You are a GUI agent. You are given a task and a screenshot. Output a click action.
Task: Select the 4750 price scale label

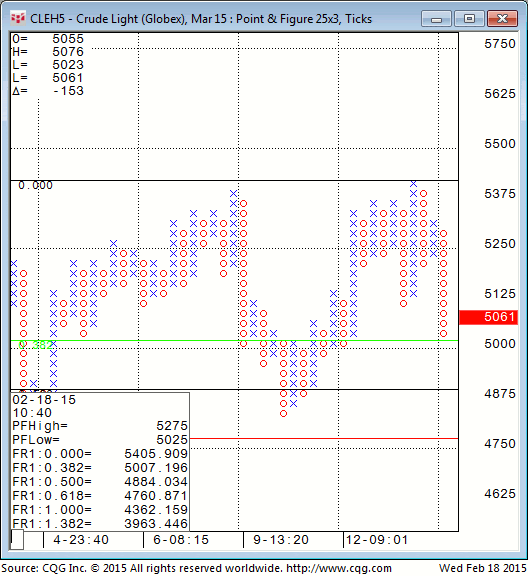(500, 443)
